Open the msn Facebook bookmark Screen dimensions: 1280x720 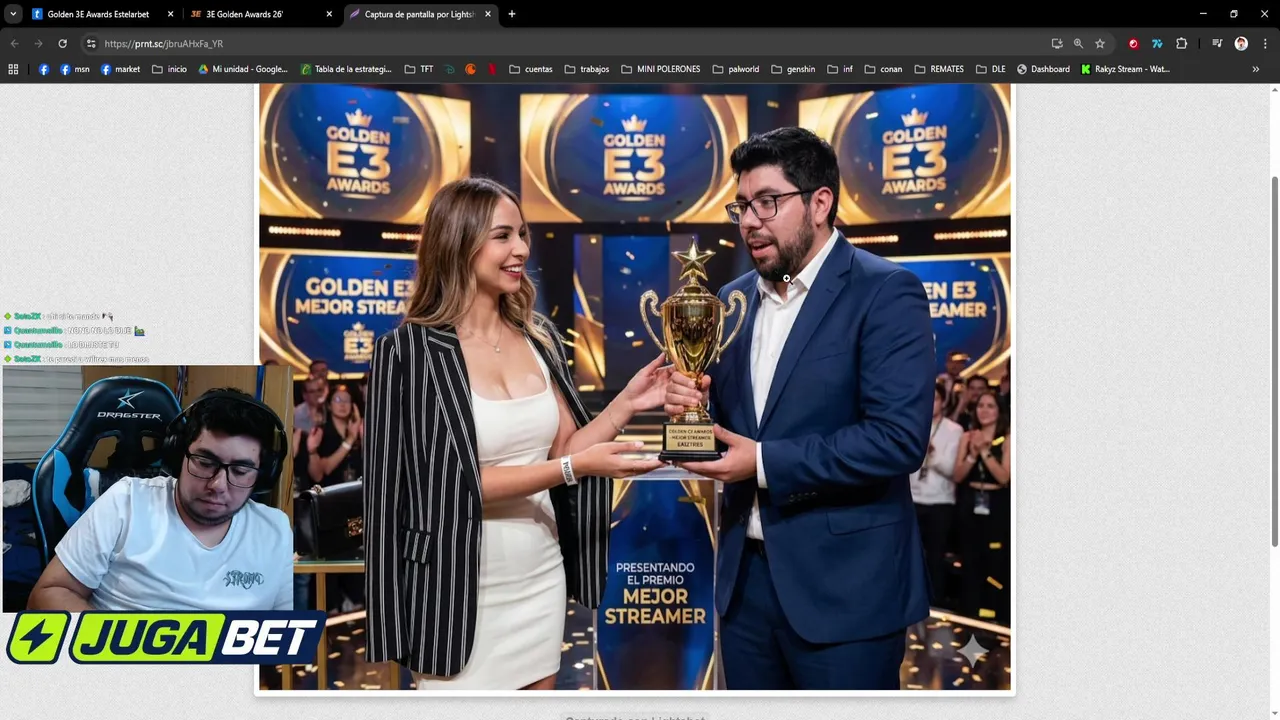click(74, 69)
